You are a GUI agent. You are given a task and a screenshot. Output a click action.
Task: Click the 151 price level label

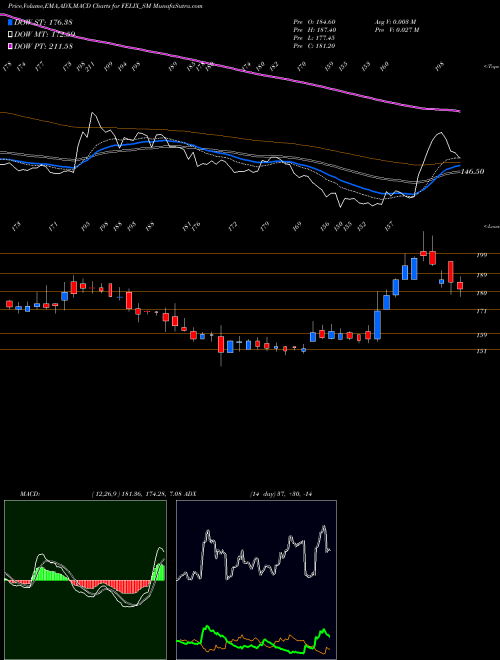[x=482, y=351]
